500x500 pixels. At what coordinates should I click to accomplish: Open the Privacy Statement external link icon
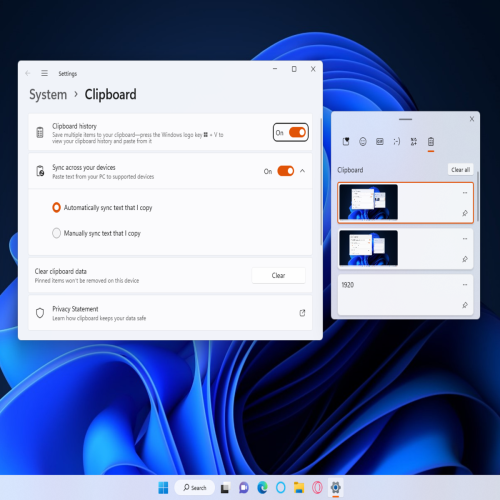(x=302, y=313)
